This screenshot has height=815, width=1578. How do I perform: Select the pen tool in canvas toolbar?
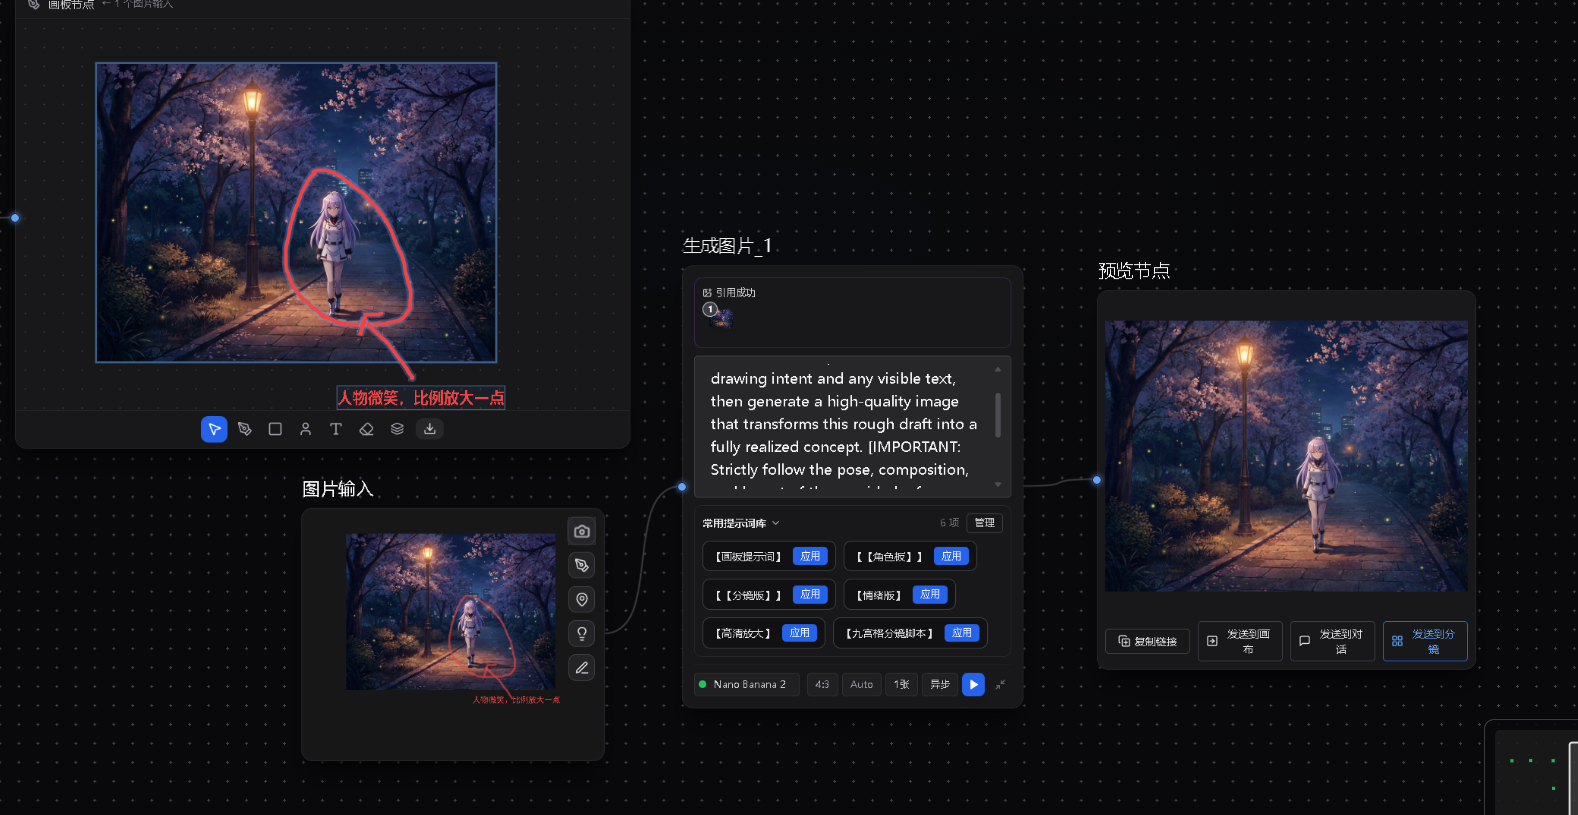point(245,429)
